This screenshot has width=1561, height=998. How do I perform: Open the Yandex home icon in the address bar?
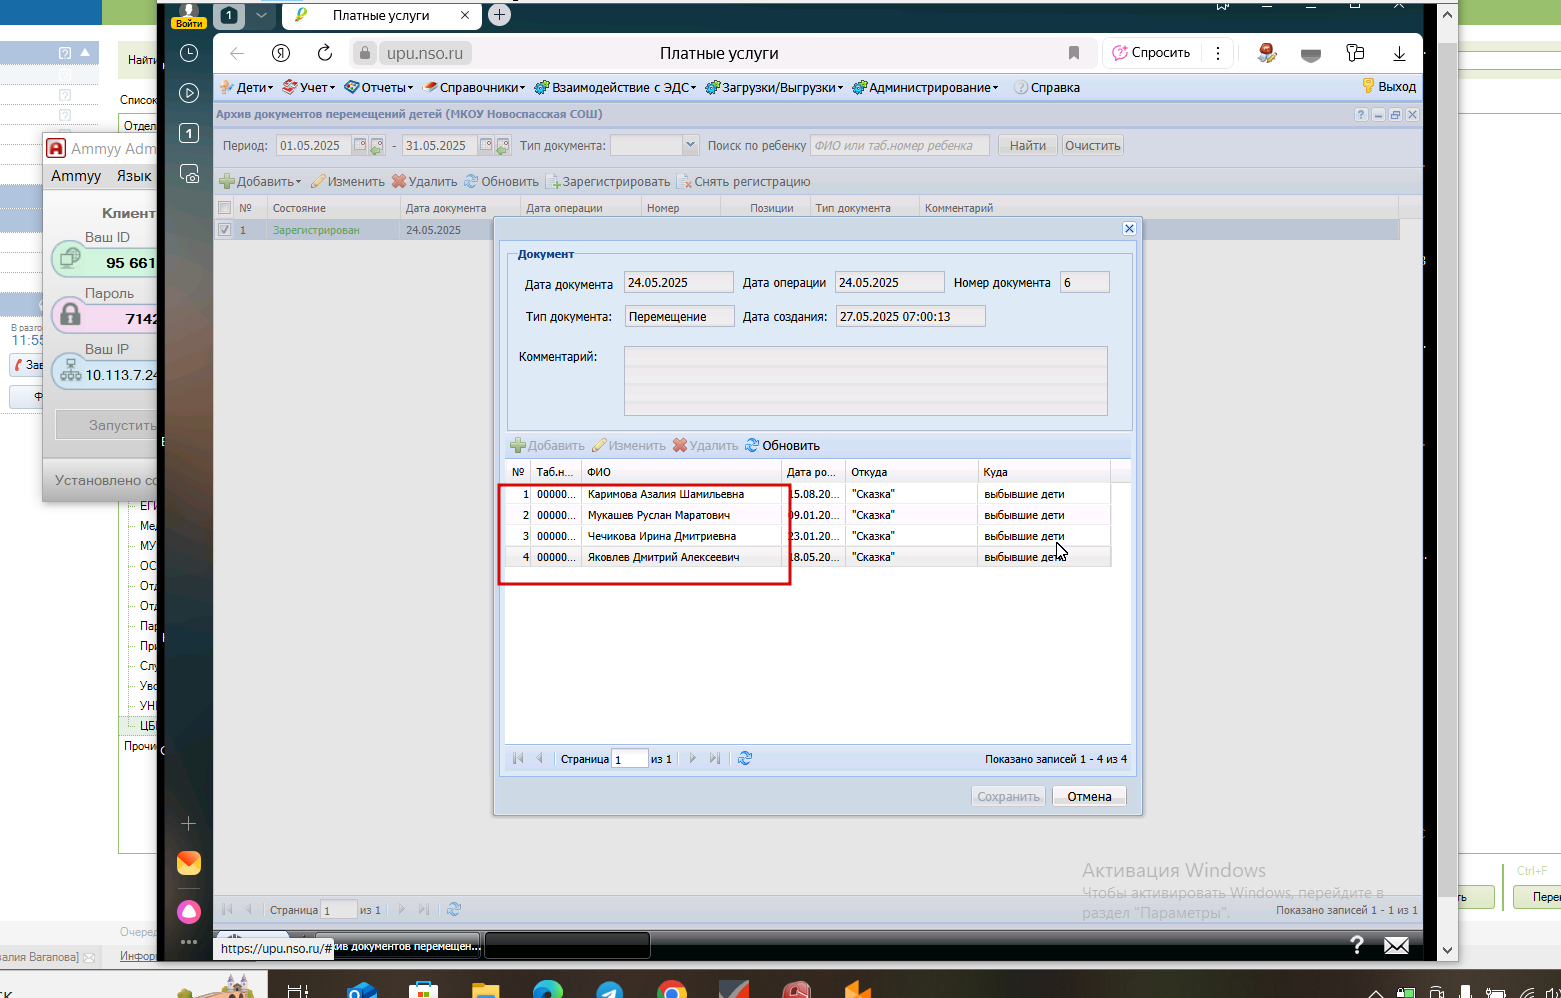[x=281, y=53]
